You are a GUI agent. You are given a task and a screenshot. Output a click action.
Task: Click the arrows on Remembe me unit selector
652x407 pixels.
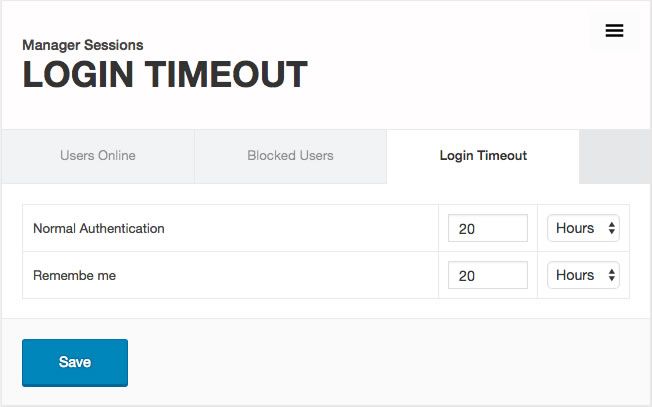[611, 276]
